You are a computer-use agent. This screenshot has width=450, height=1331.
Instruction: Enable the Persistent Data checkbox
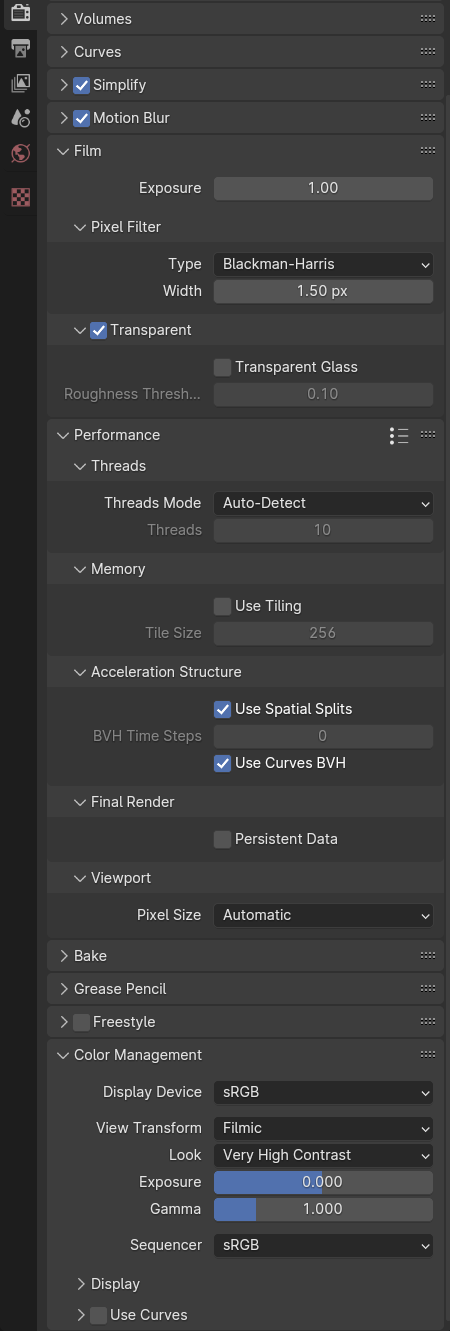pos(222,839)
